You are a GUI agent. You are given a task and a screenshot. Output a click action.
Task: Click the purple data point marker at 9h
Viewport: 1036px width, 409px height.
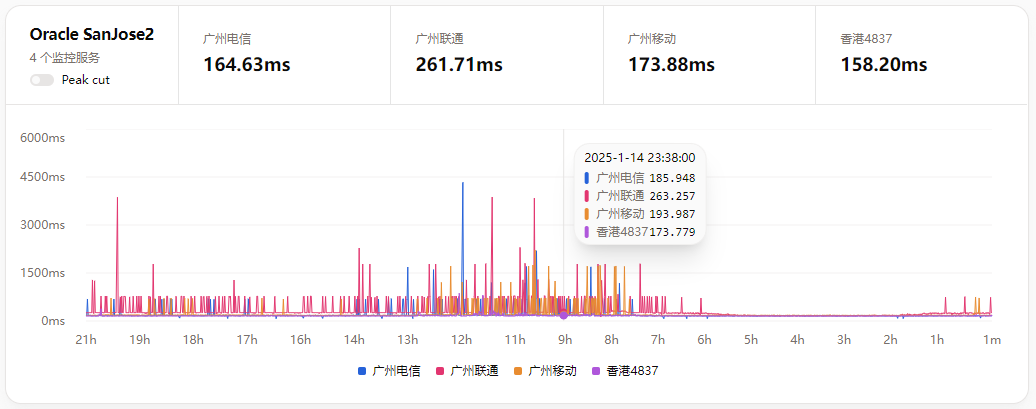pyautogui.click(x=563, y=315)
